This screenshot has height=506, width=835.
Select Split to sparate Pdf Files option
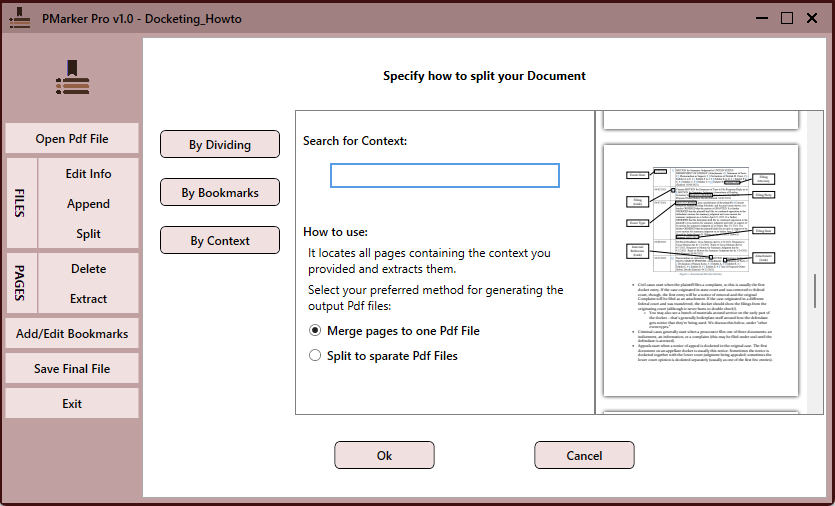383,356
